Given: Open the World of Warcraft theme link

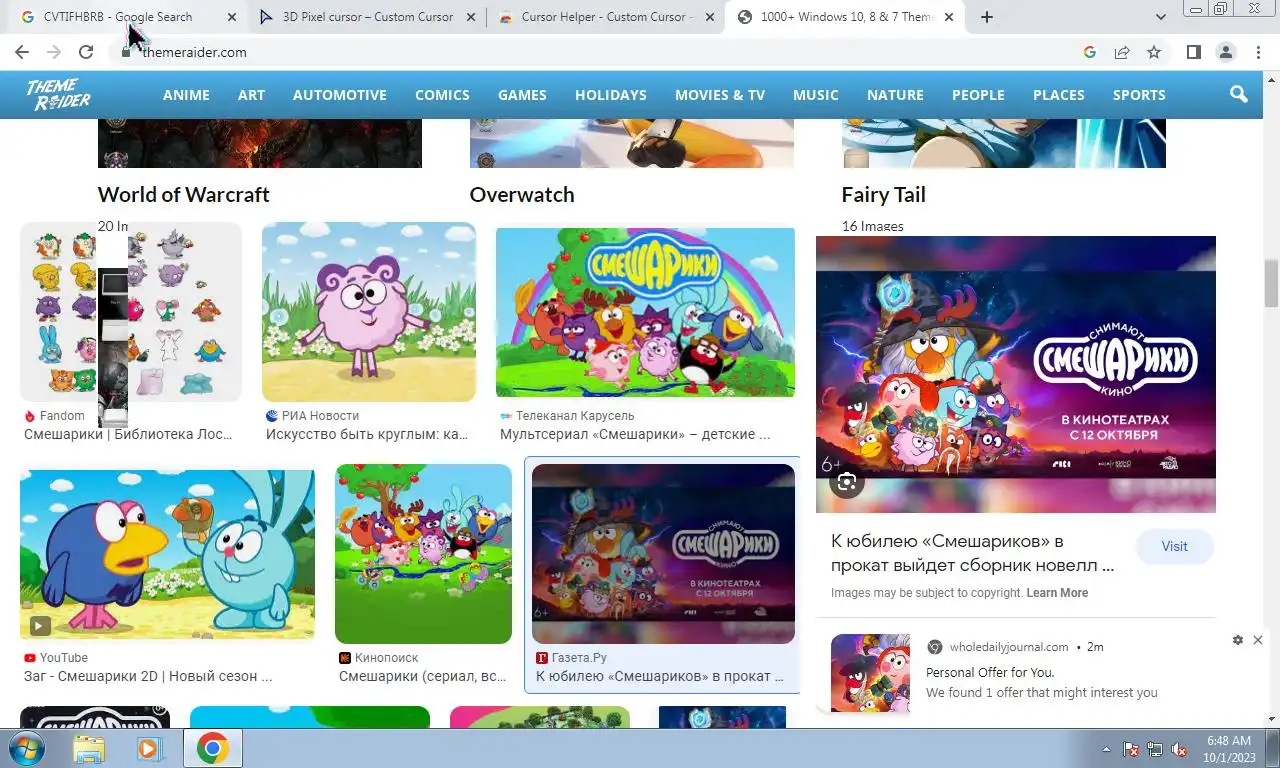Looking at the screenshot, I should tap(184, 194).
